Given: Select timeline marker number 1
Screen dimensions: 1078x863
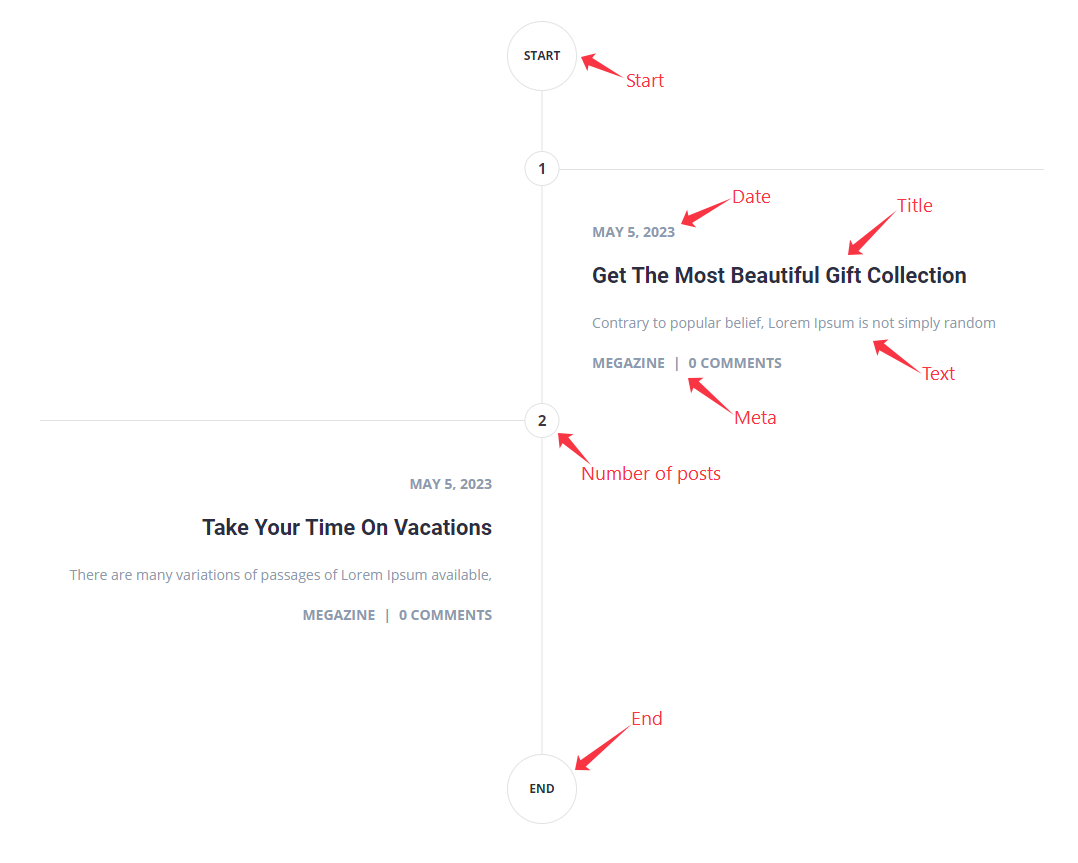Looking at the screenshot, I should coord(541,168).
